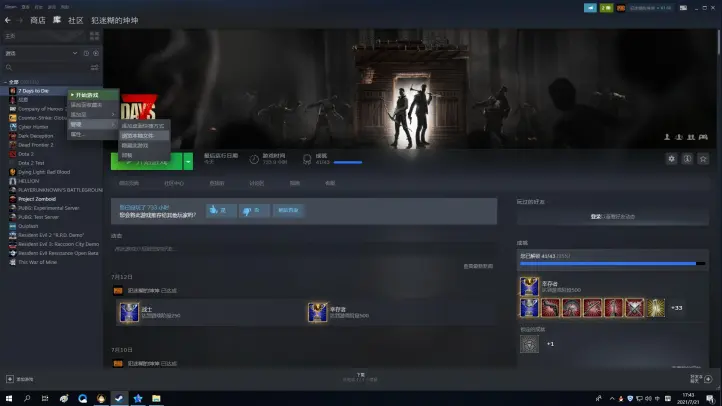
Task: Open the 社区中心 game tab
Action: point(174,183)
